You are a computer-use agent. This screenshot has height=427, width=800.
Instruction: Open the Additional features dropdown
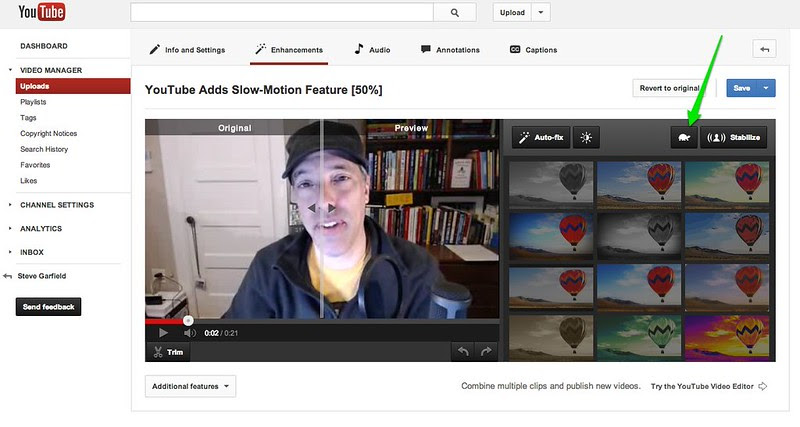[190, 386]
